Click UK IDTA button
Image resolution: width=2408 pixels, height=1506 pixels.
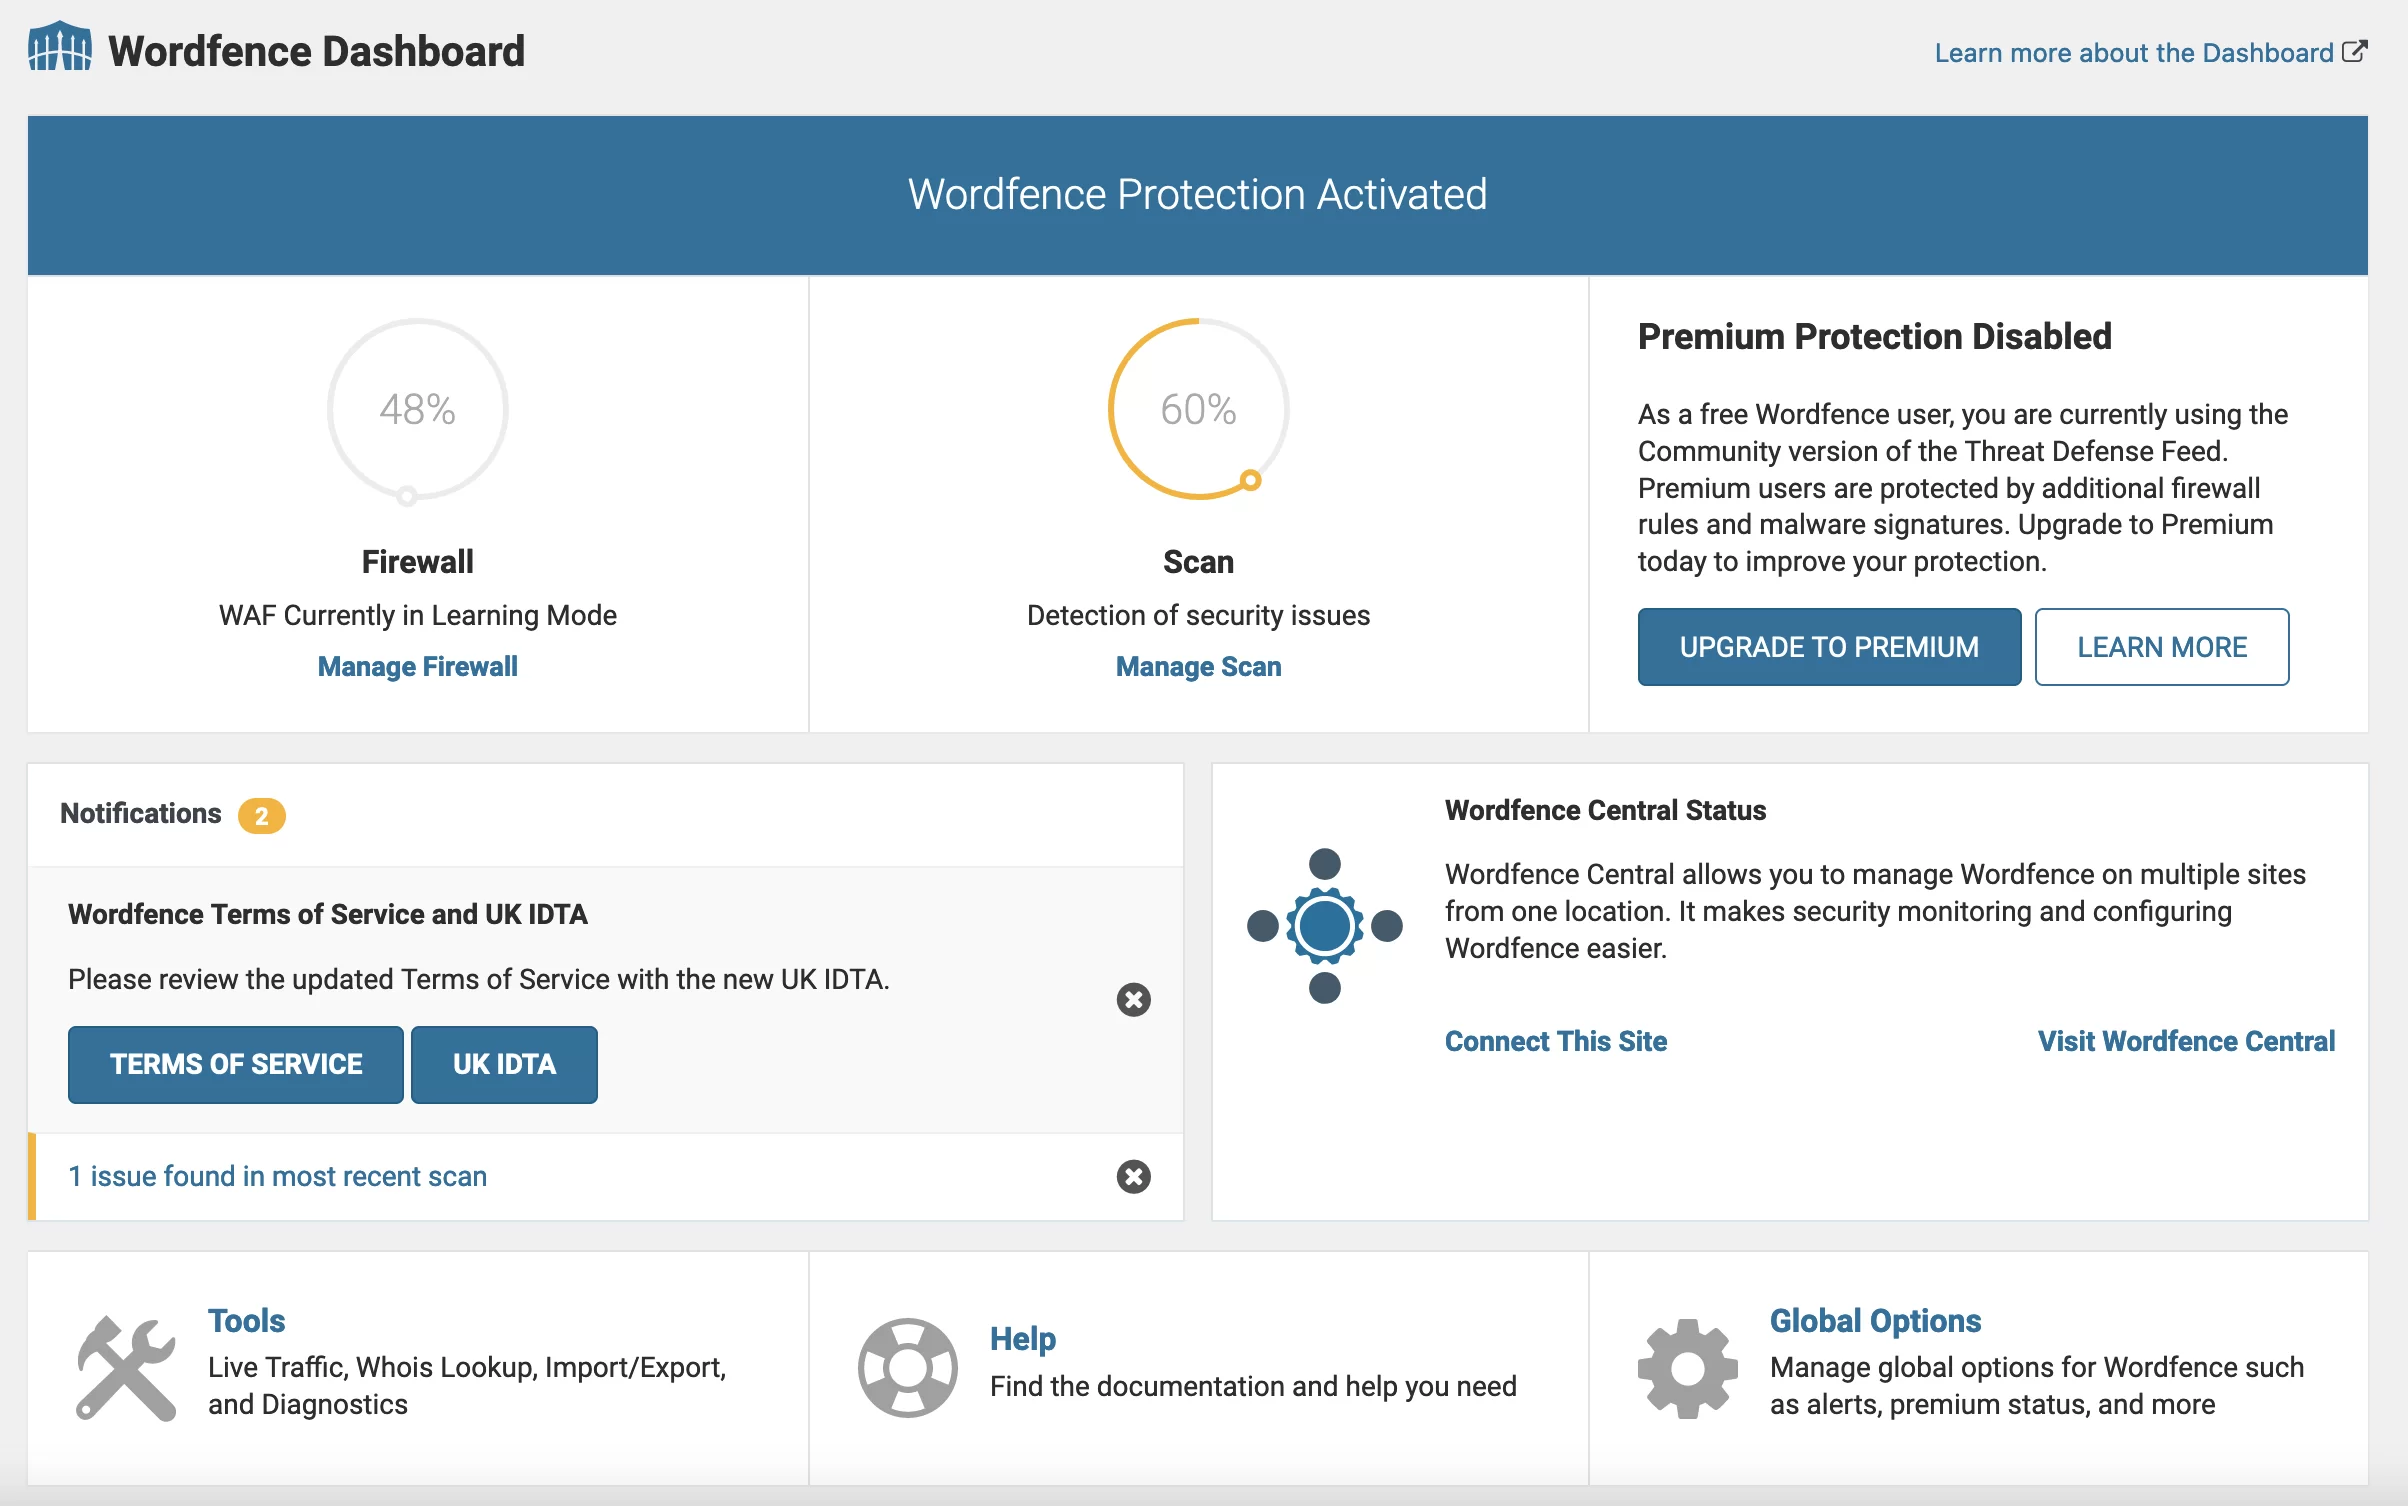pos(503,1062)
